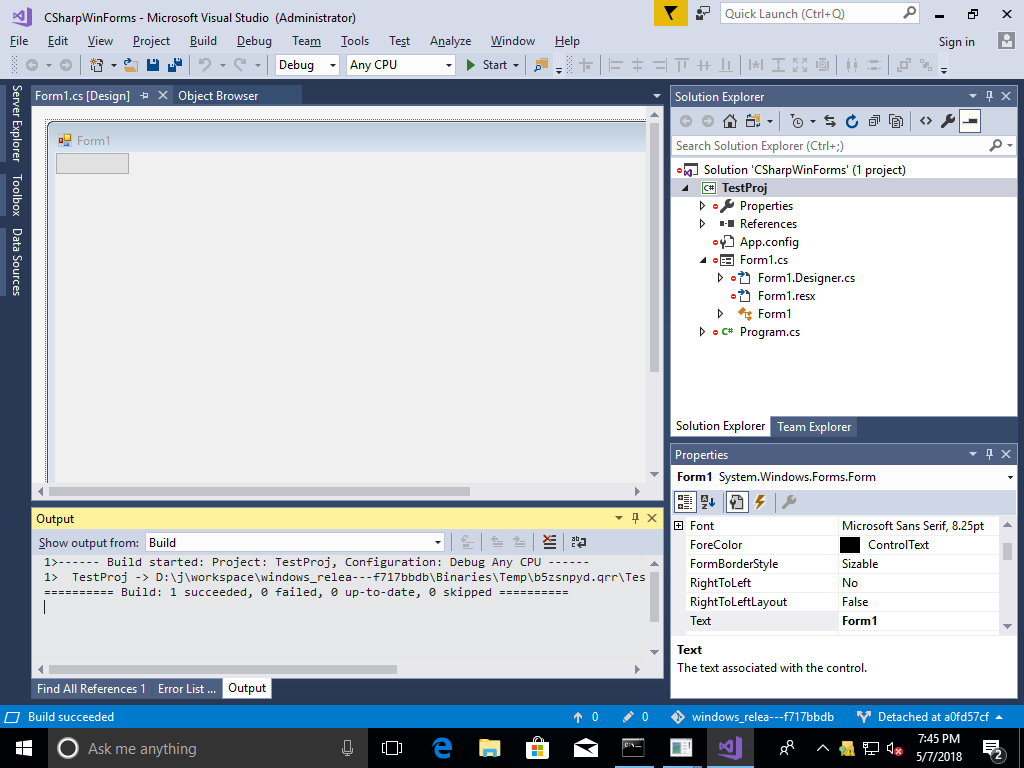1024x768 pixels.
Task: Click the Clear All icon in Output toolbar
Action: 550,542
